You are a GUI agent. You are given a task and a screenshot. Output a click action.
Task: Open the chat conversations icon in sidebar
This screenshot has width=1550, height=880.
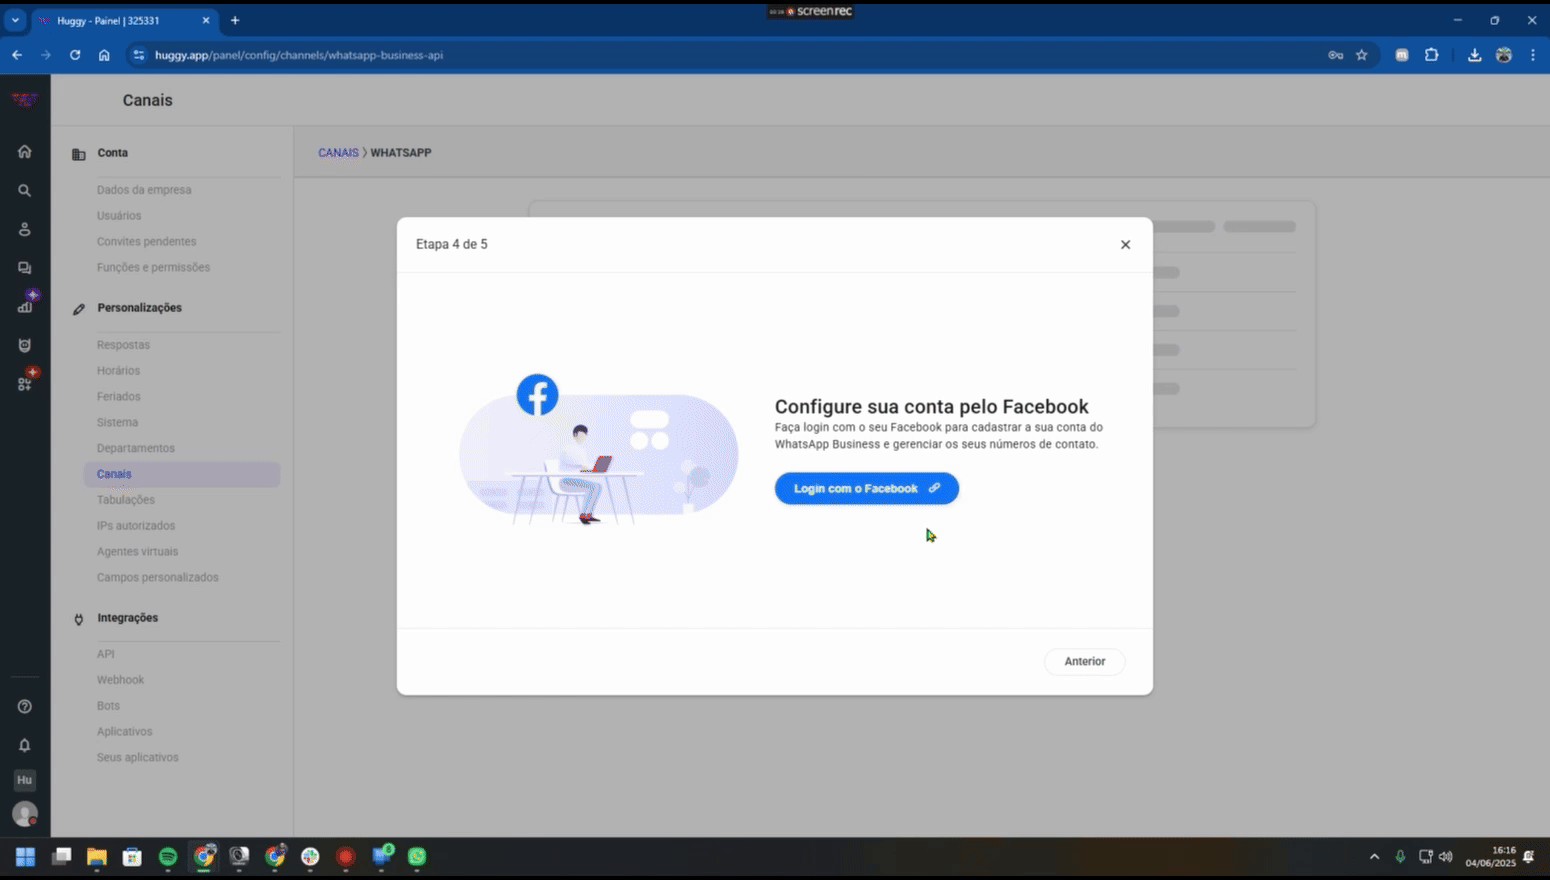tap(25, 268)
